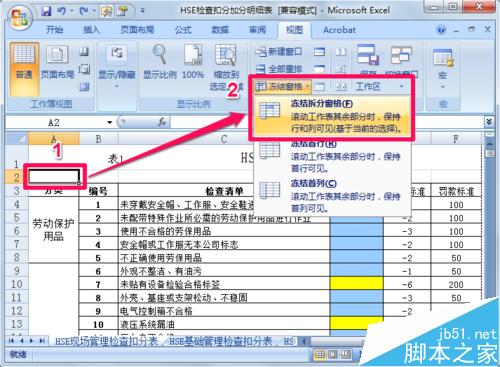
Task: Choose 冻结拆分窗格(F) from the menu
Action: pyautogui.click(x=332, y=116)
